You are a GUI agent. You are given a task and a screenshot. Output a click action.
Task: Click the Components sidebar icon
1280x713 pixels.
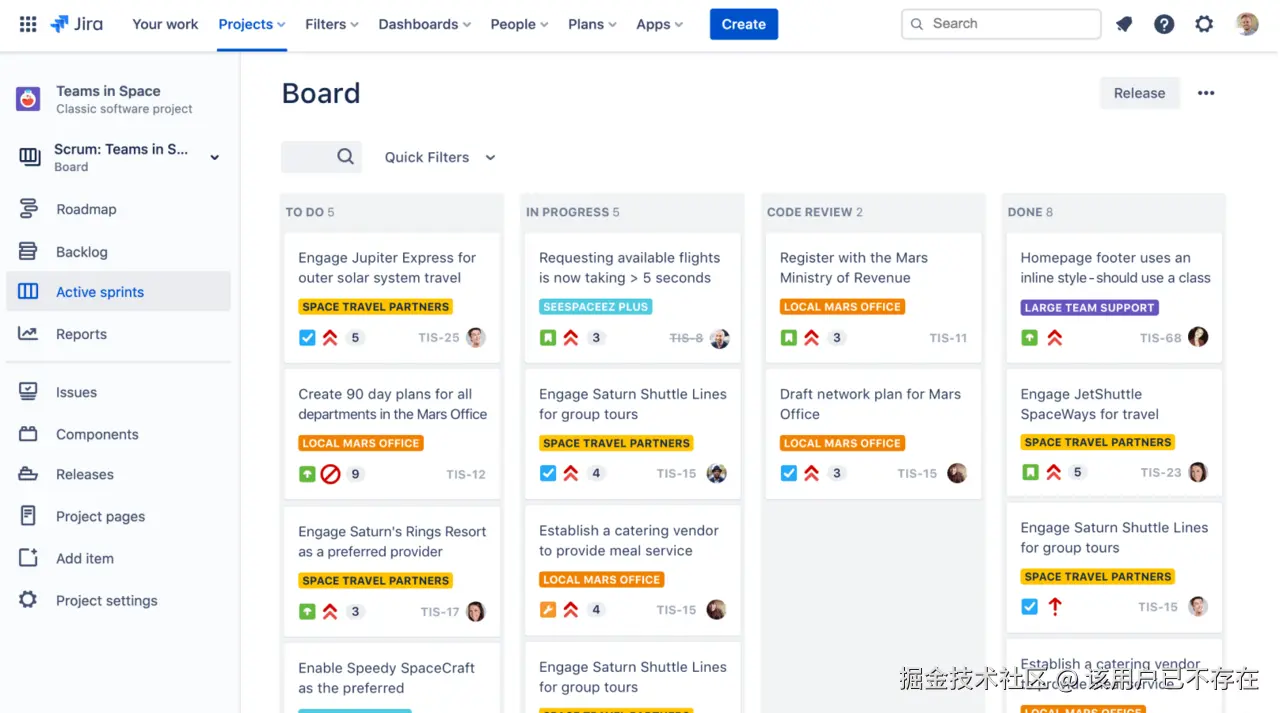point(28,434)
